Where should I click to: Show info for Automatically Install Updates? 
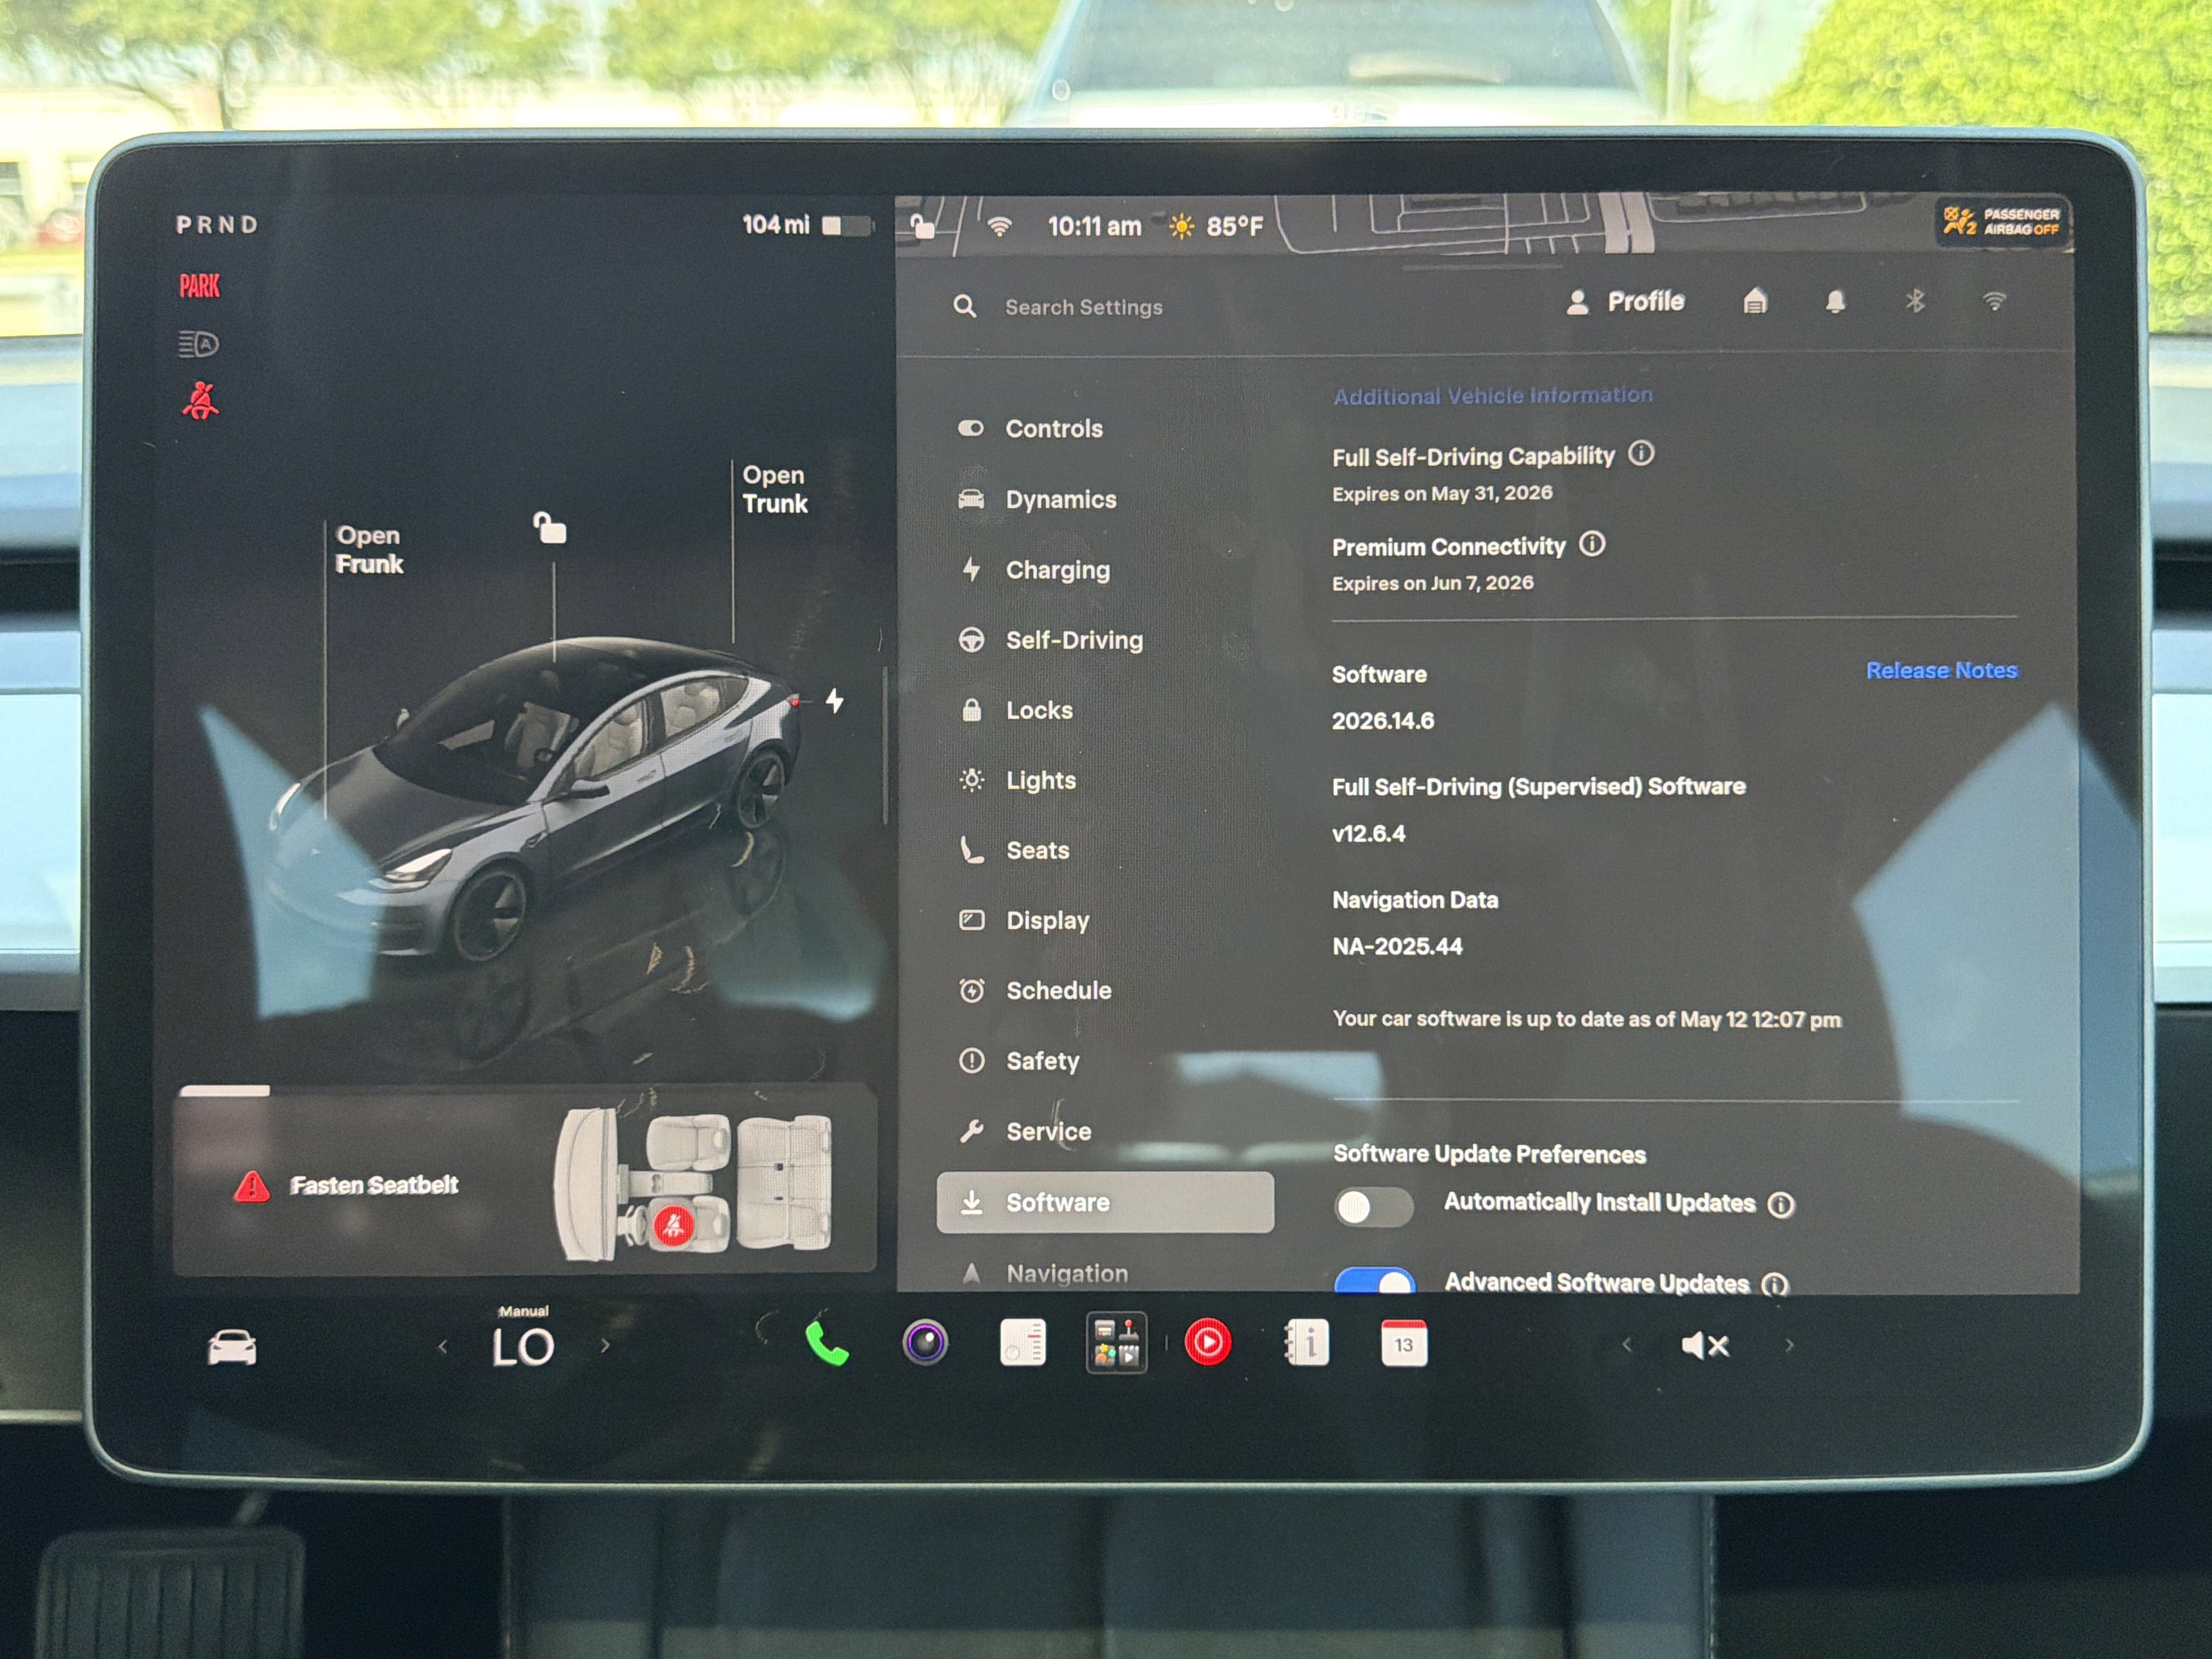point(1781,1204)
